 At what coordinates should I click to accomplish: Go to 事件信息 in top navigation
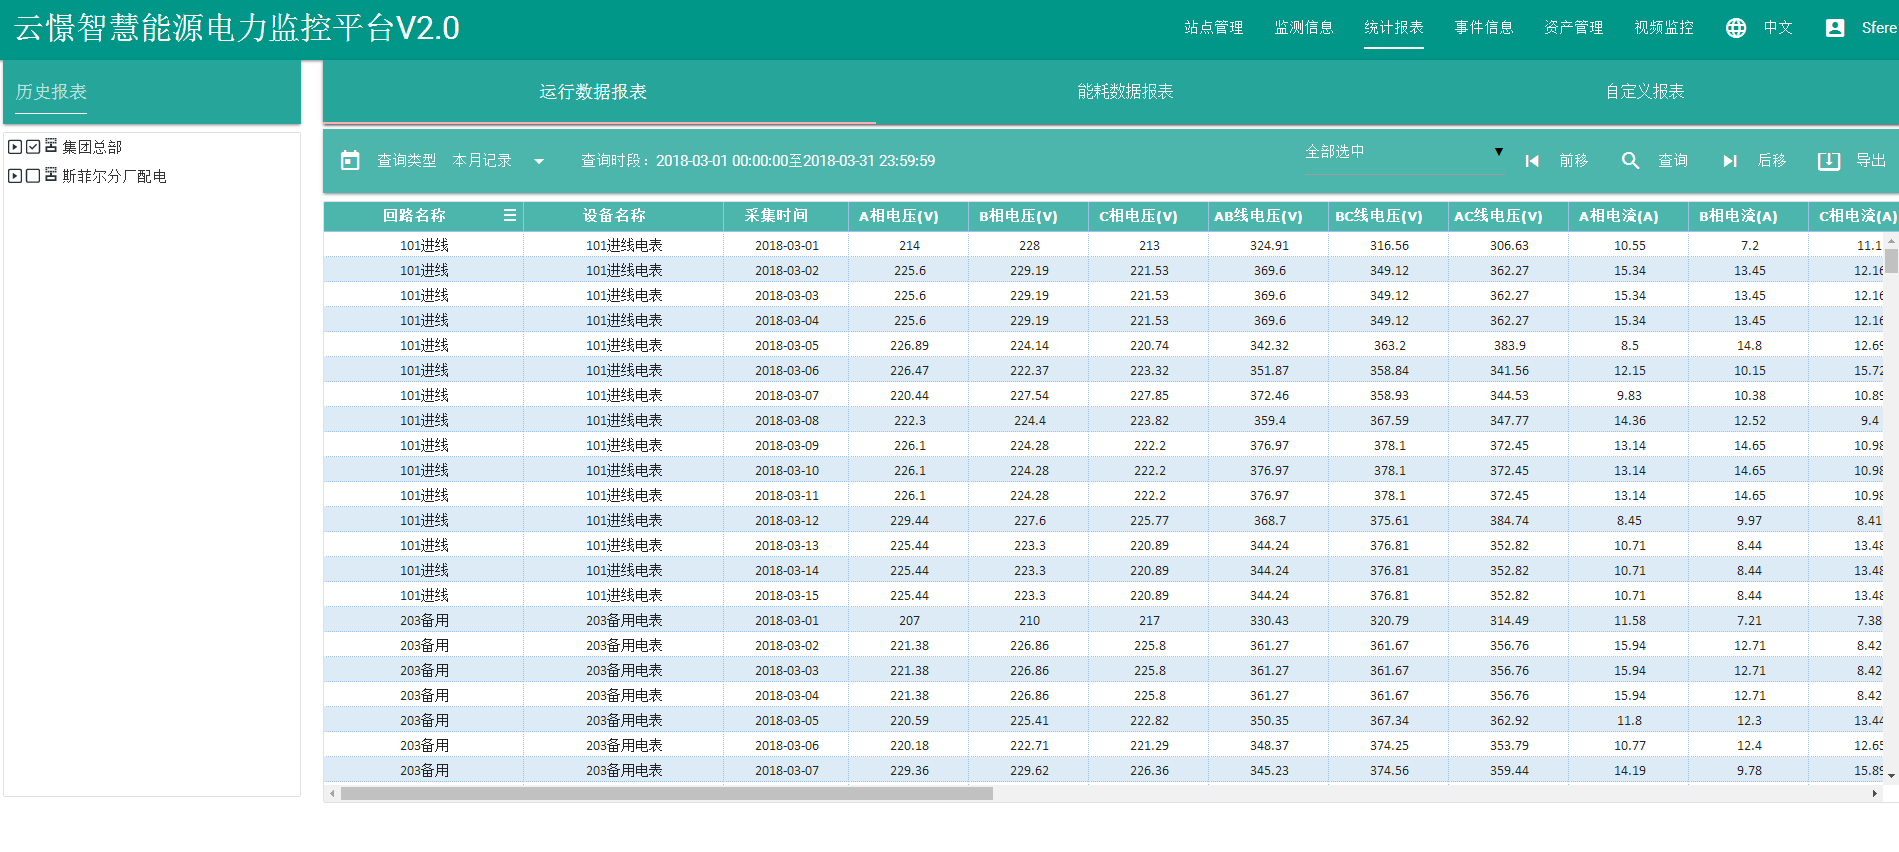(1483, 28)
